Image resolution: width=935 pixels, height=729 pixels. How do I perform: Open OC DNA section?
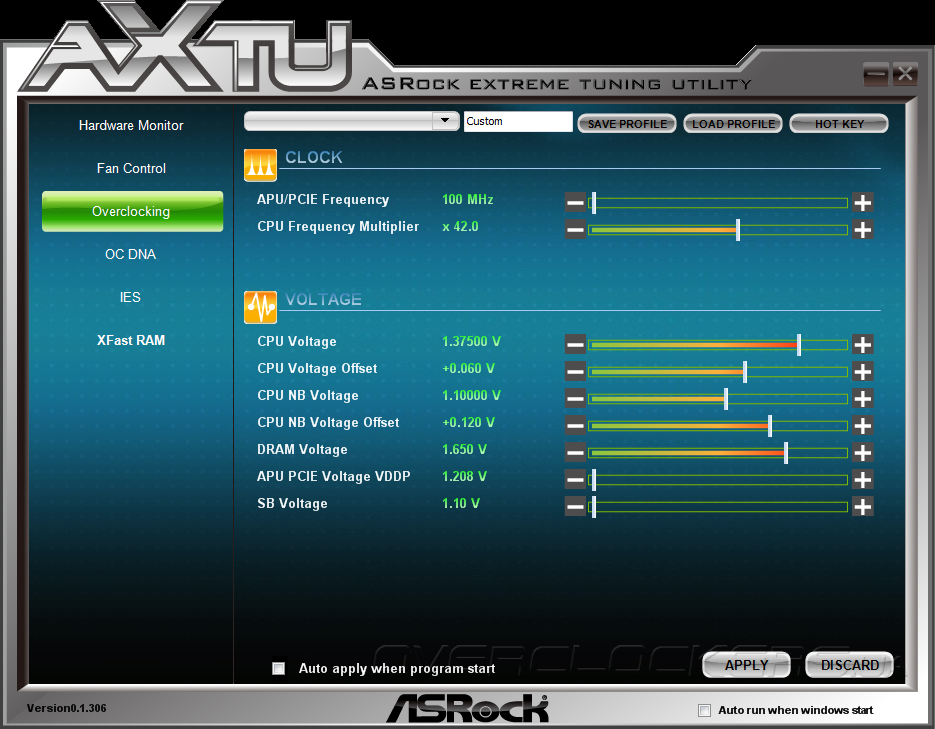coord(131,254)
